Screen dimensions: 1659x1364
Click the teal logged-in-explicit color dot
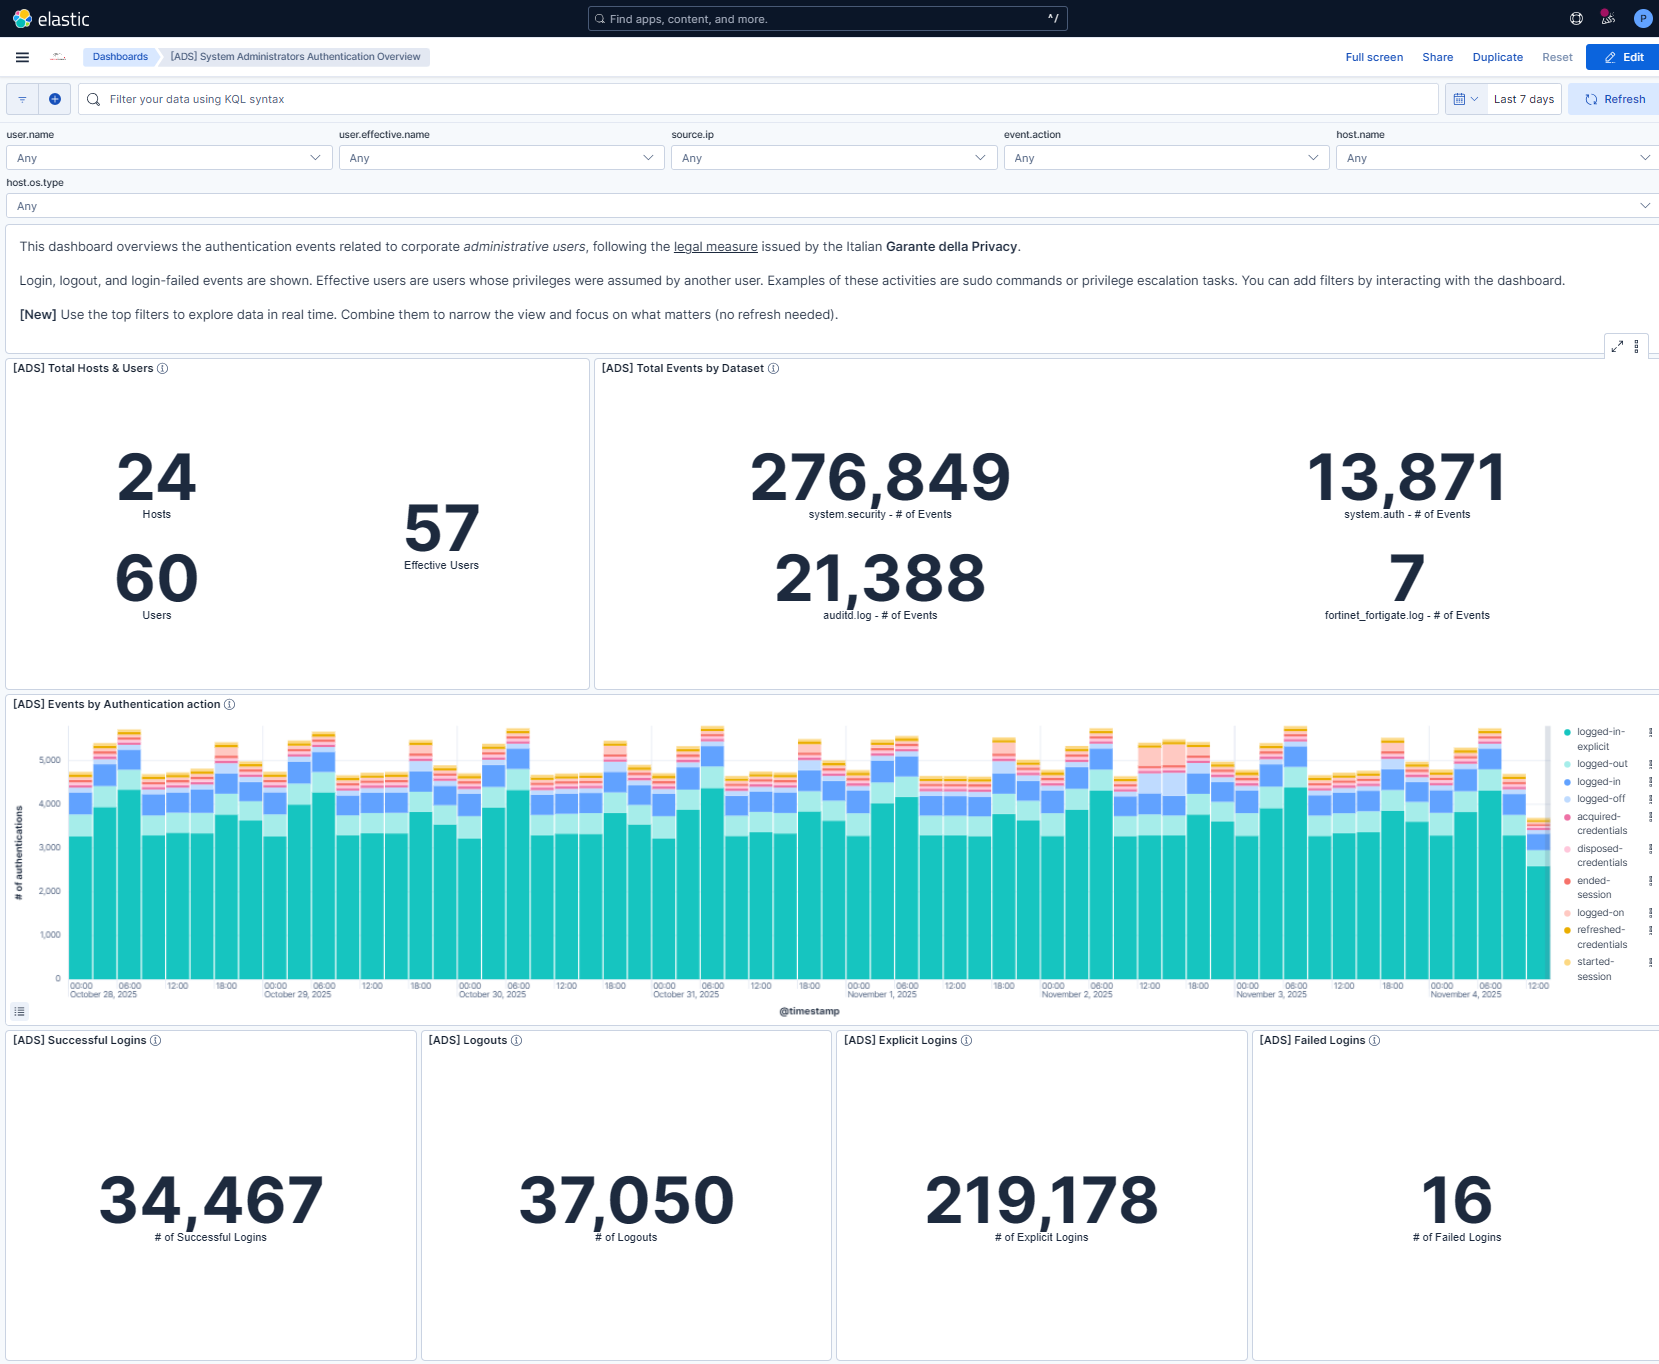pos(1567,731)
